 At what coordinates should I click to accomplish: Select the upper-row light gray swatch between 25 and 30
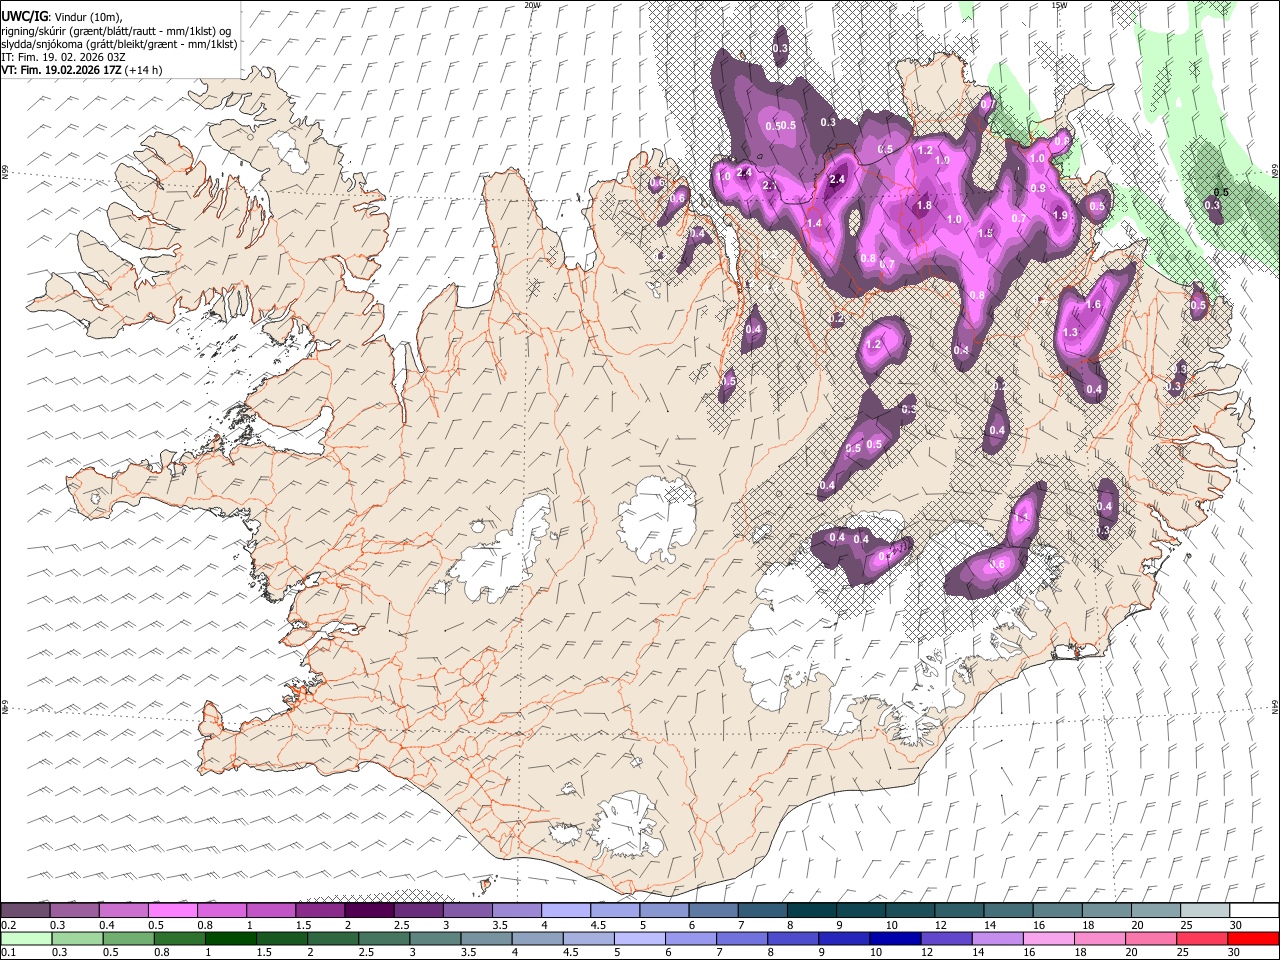[x=1204, y=911]
